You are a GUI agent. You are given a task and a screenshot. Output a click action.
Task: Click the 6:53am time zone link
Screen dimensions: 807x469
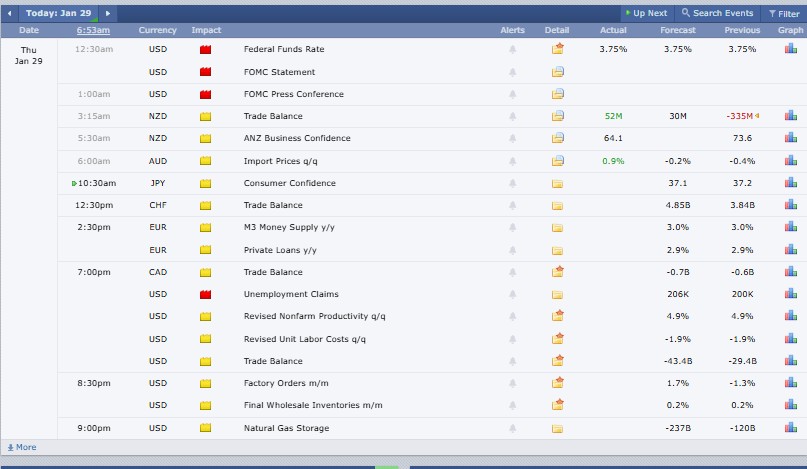point(93,30)
